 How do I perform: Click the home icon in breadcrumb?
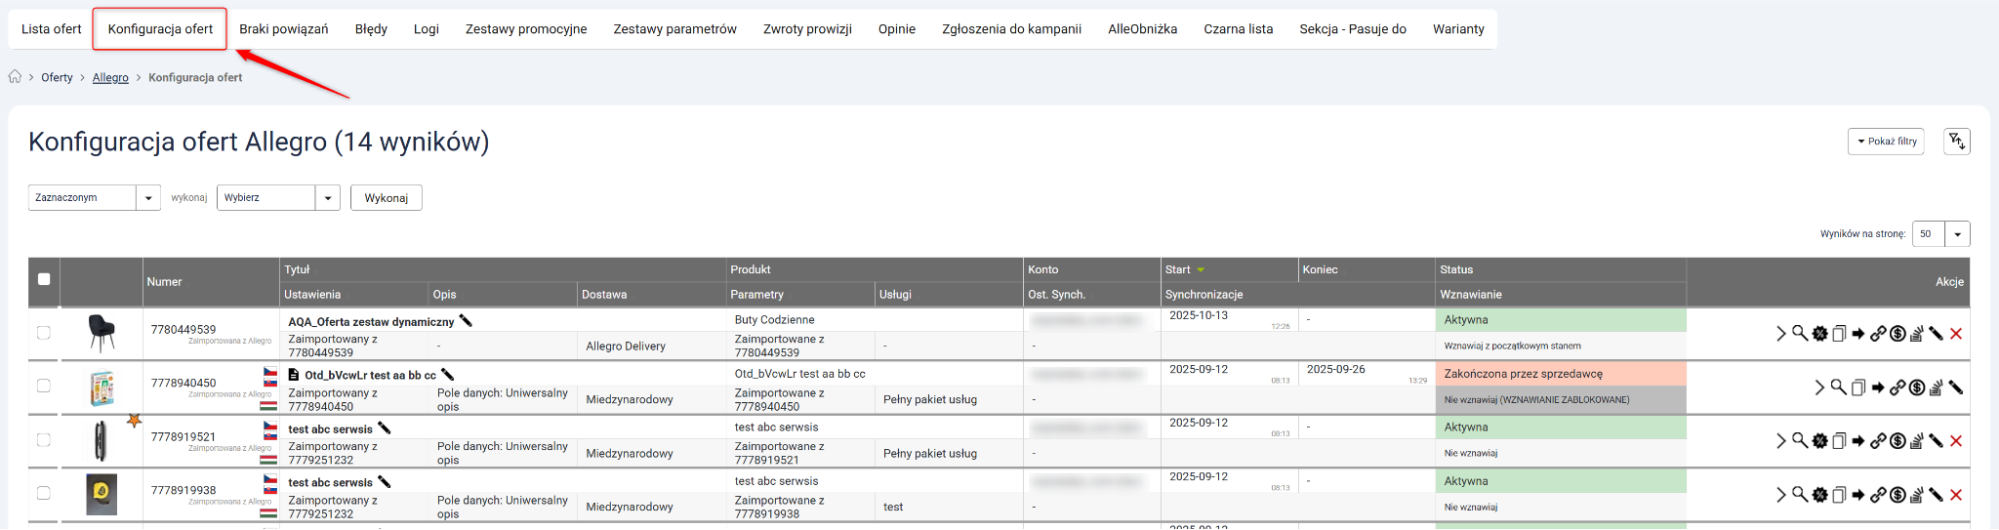coord(15,77)
